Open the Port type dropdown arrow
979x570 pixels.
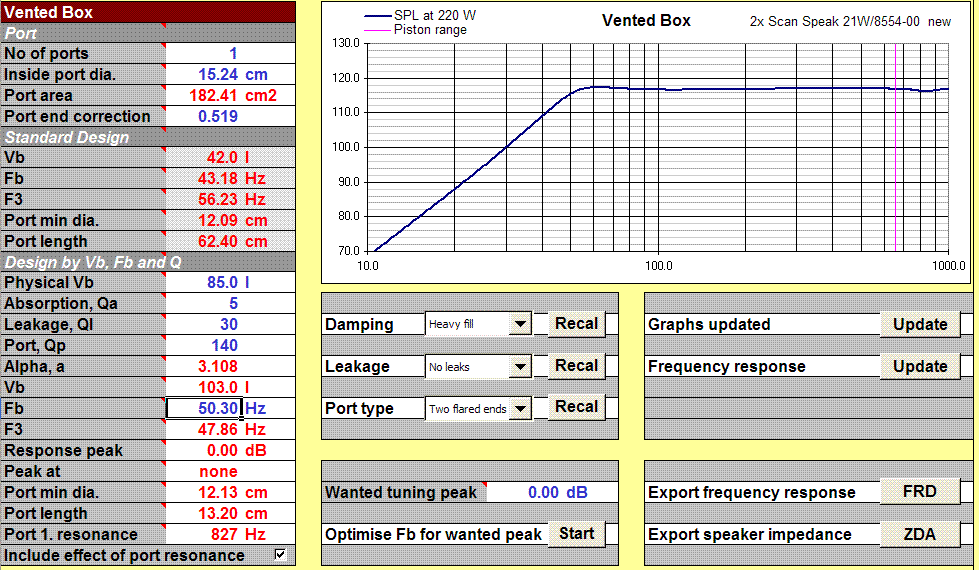pos(520,409)
